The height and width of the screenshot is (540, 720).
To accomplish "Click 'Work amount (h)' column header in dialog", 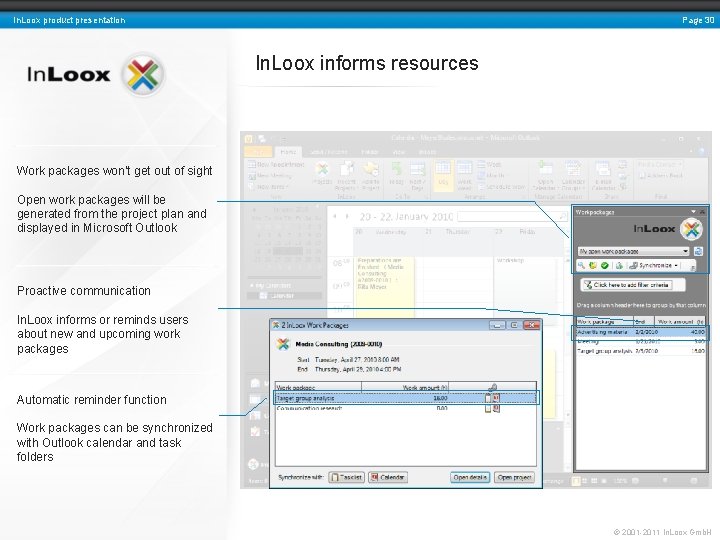I will tap(405, 388).
